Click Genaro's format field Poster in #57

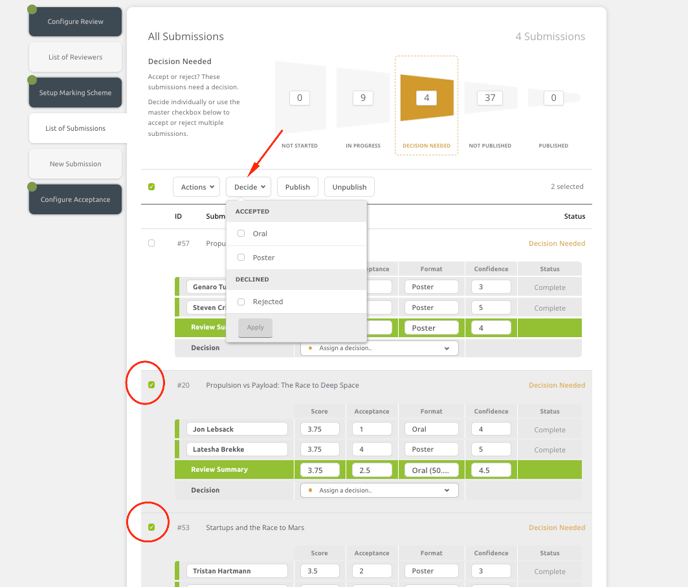coord(431,287)
